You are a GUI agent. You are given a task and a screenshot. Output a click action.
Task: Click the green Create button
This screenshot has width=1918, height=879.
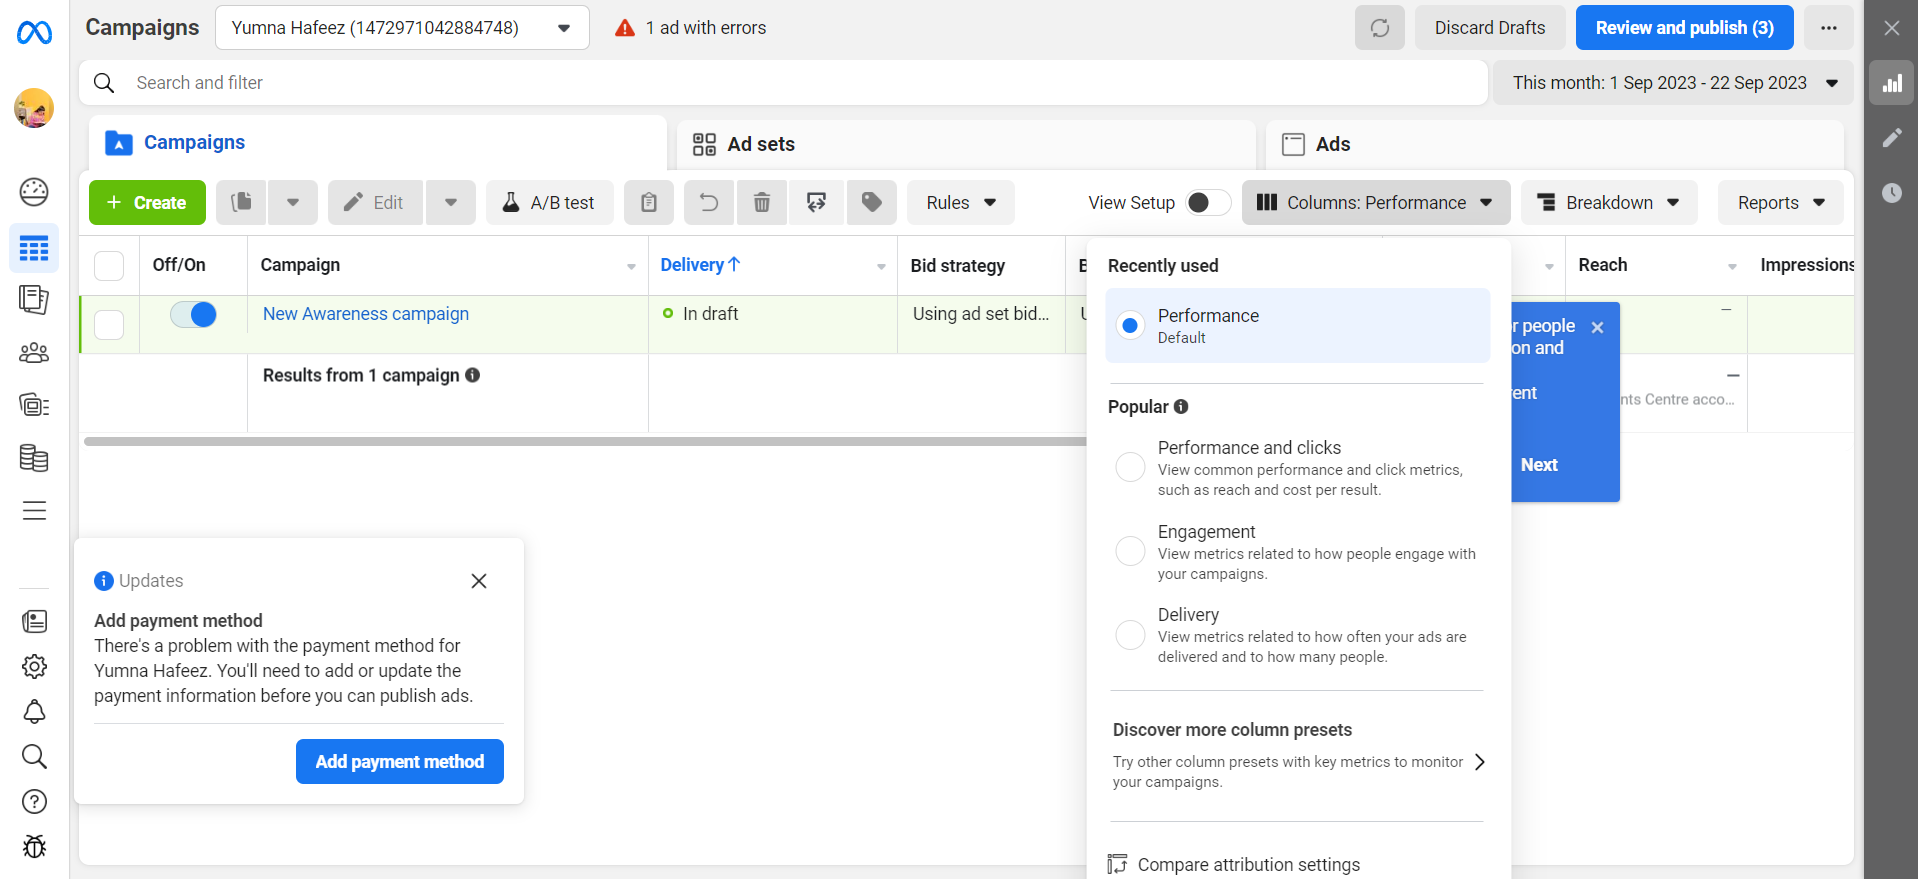click(147, 203)
